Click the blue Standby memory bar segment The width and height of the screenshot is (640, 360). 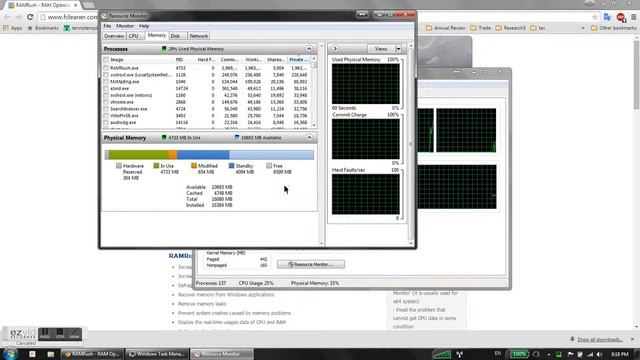[203, 155]
